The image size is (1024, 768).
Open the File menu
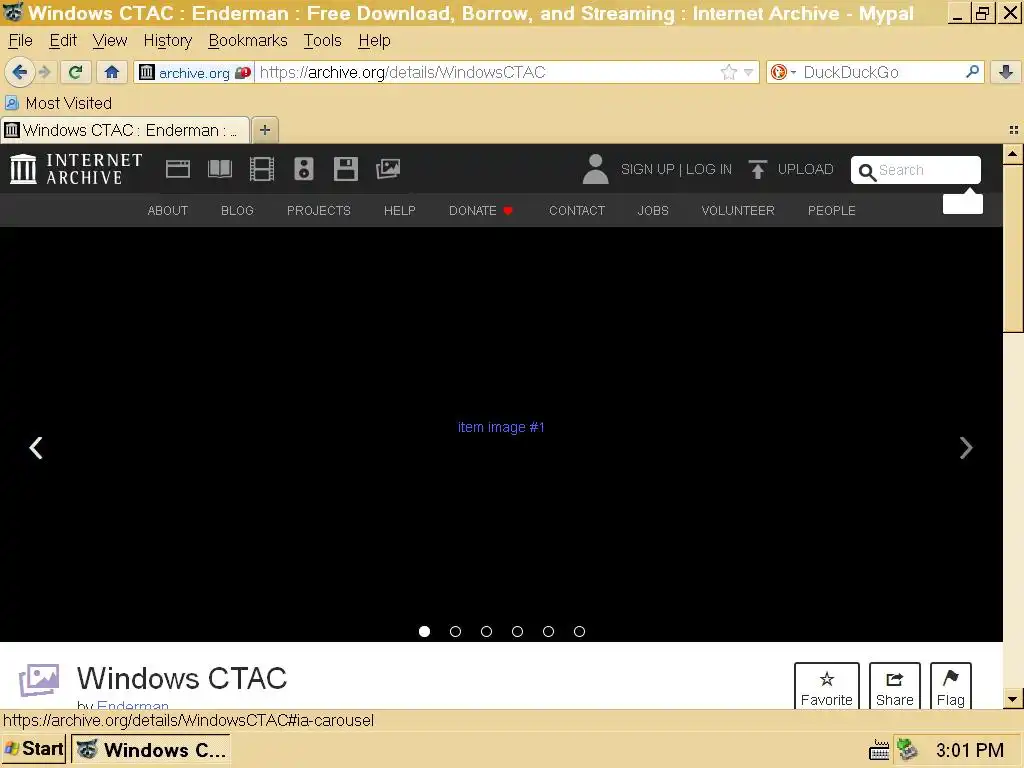20,40
